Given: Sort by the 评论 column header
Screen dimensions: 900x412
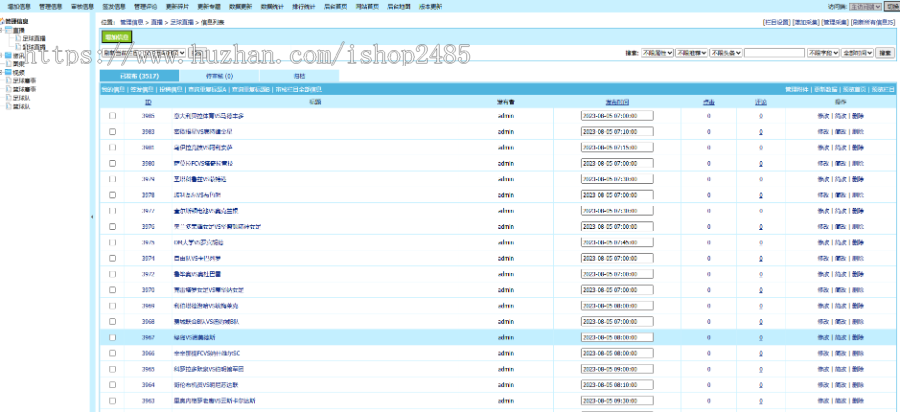Looking at the screenshot, I should pyautogui.click(x=761, y=102).
